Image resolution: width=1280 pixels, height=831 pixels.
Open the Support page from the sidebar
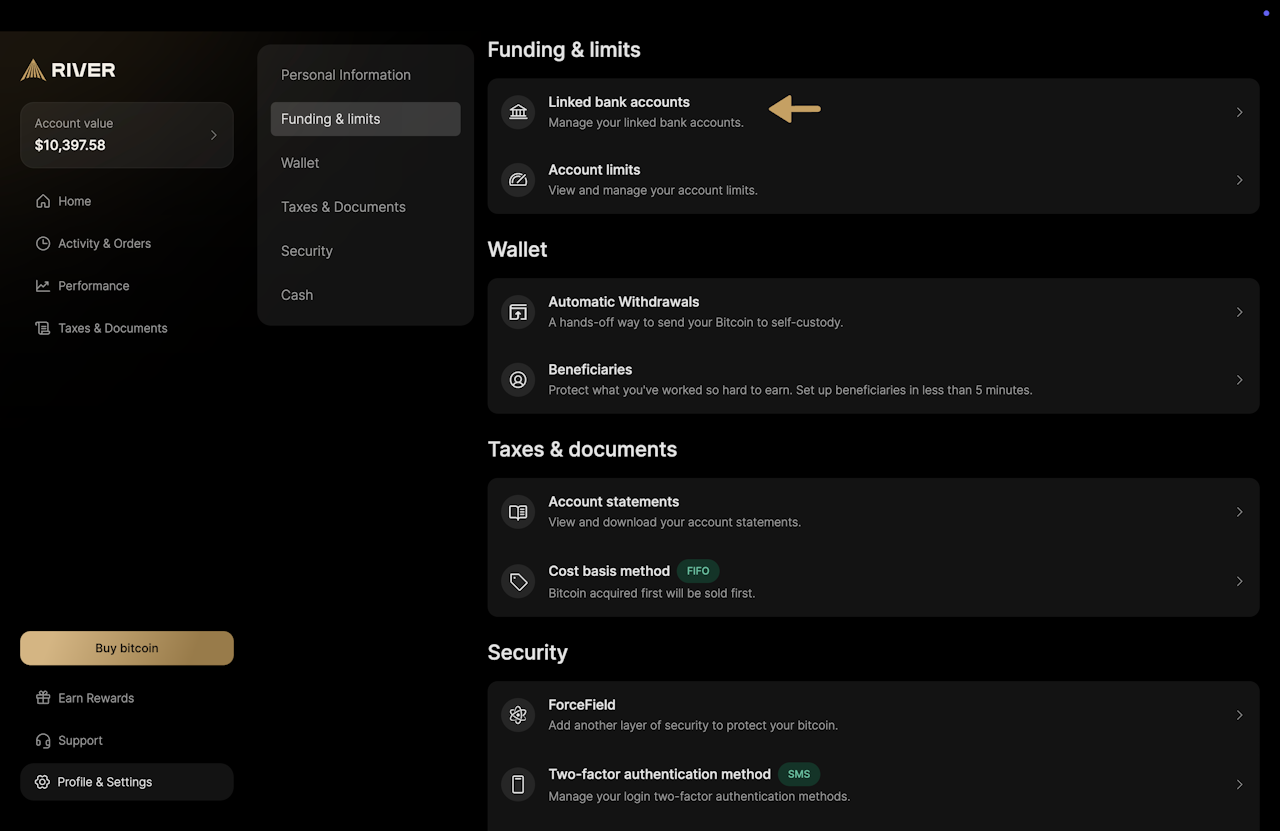[x=80, y=740]
